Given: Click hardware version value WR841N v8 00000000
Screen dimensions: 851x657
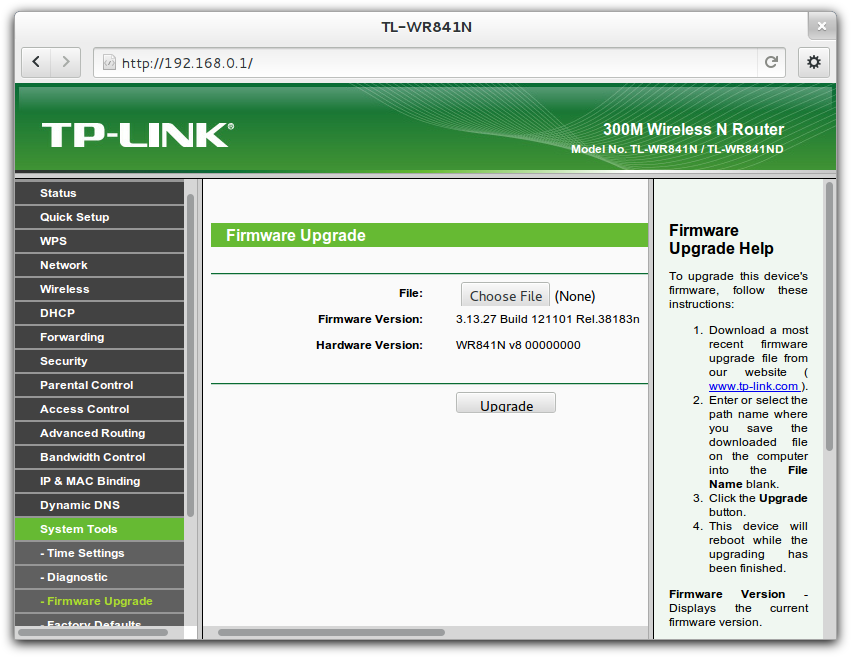Looking at the screenshot, I should 518,345.
